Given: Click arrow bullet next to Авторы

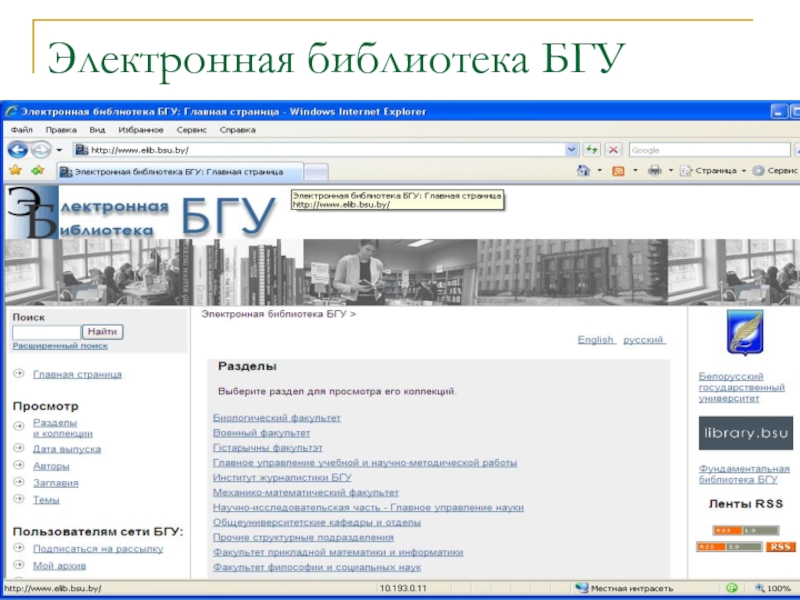Looking at the screenshot, I should 19,465.
